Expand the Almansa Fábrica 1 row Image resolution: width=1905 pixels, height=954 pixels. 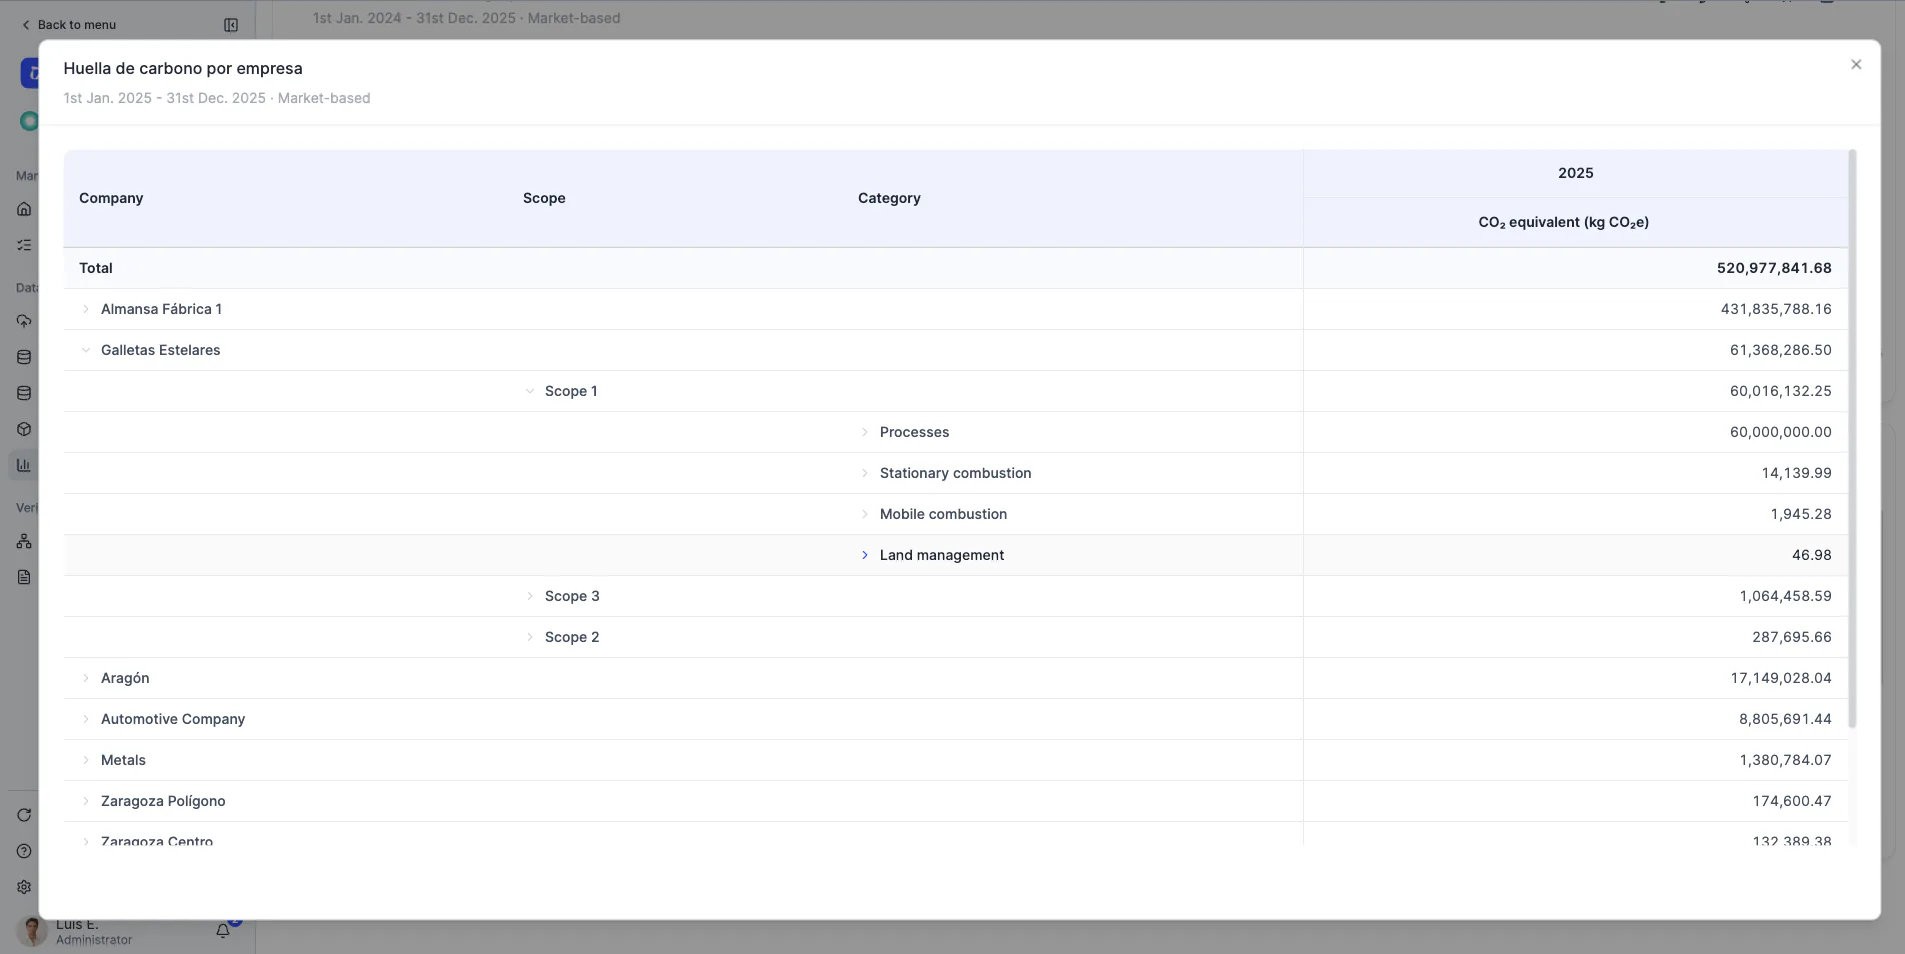coord(86,309)
